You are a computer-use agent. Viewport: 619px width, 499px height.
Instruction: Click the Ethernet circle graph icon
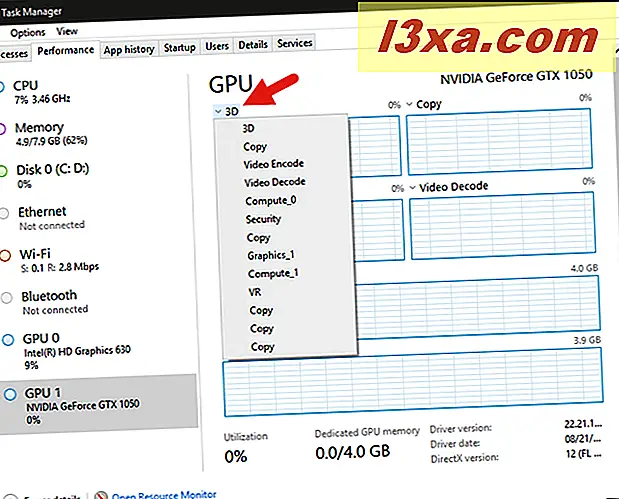(x=4, y=214)
